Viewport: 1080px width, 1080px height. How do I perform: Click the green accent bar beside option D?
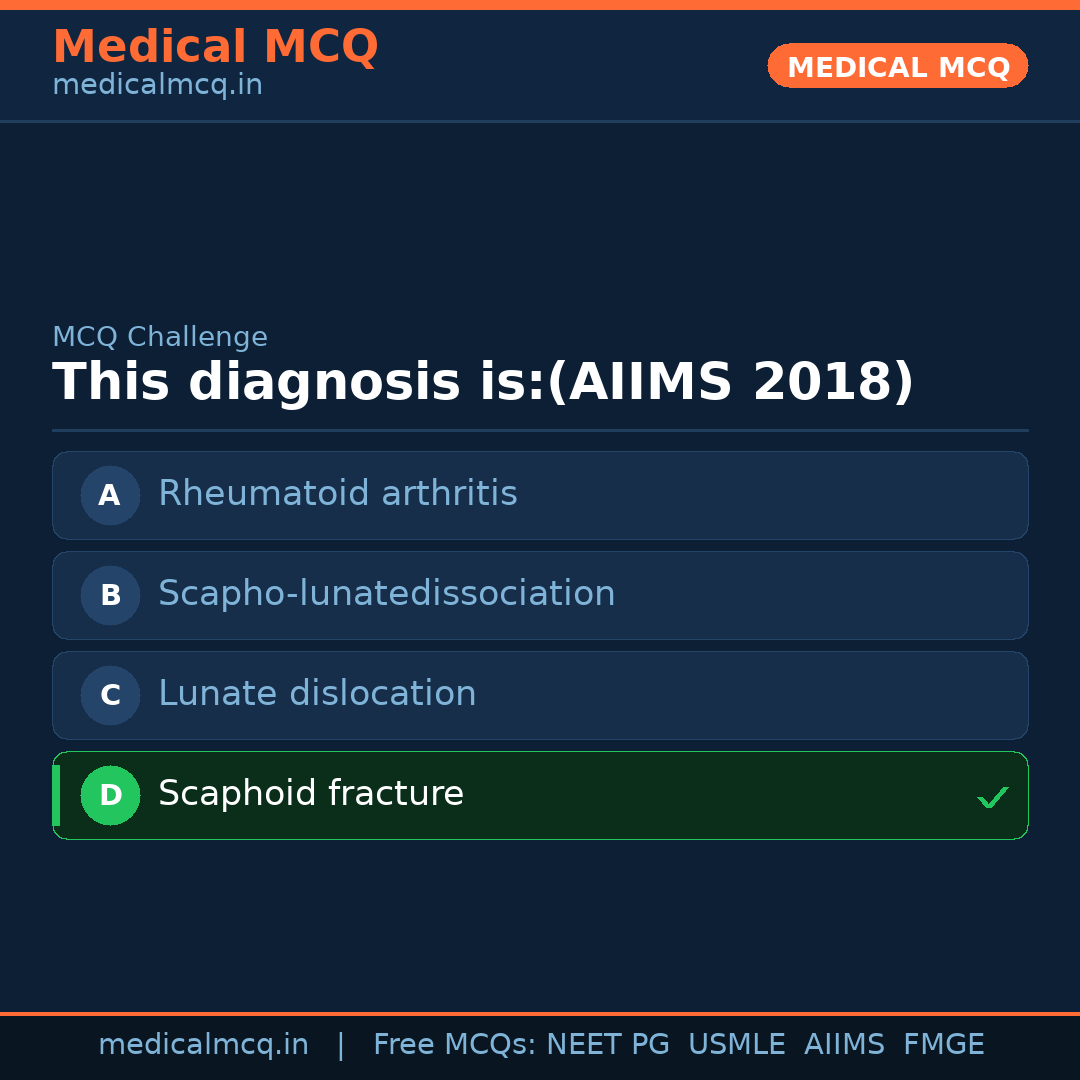[56, 795]
